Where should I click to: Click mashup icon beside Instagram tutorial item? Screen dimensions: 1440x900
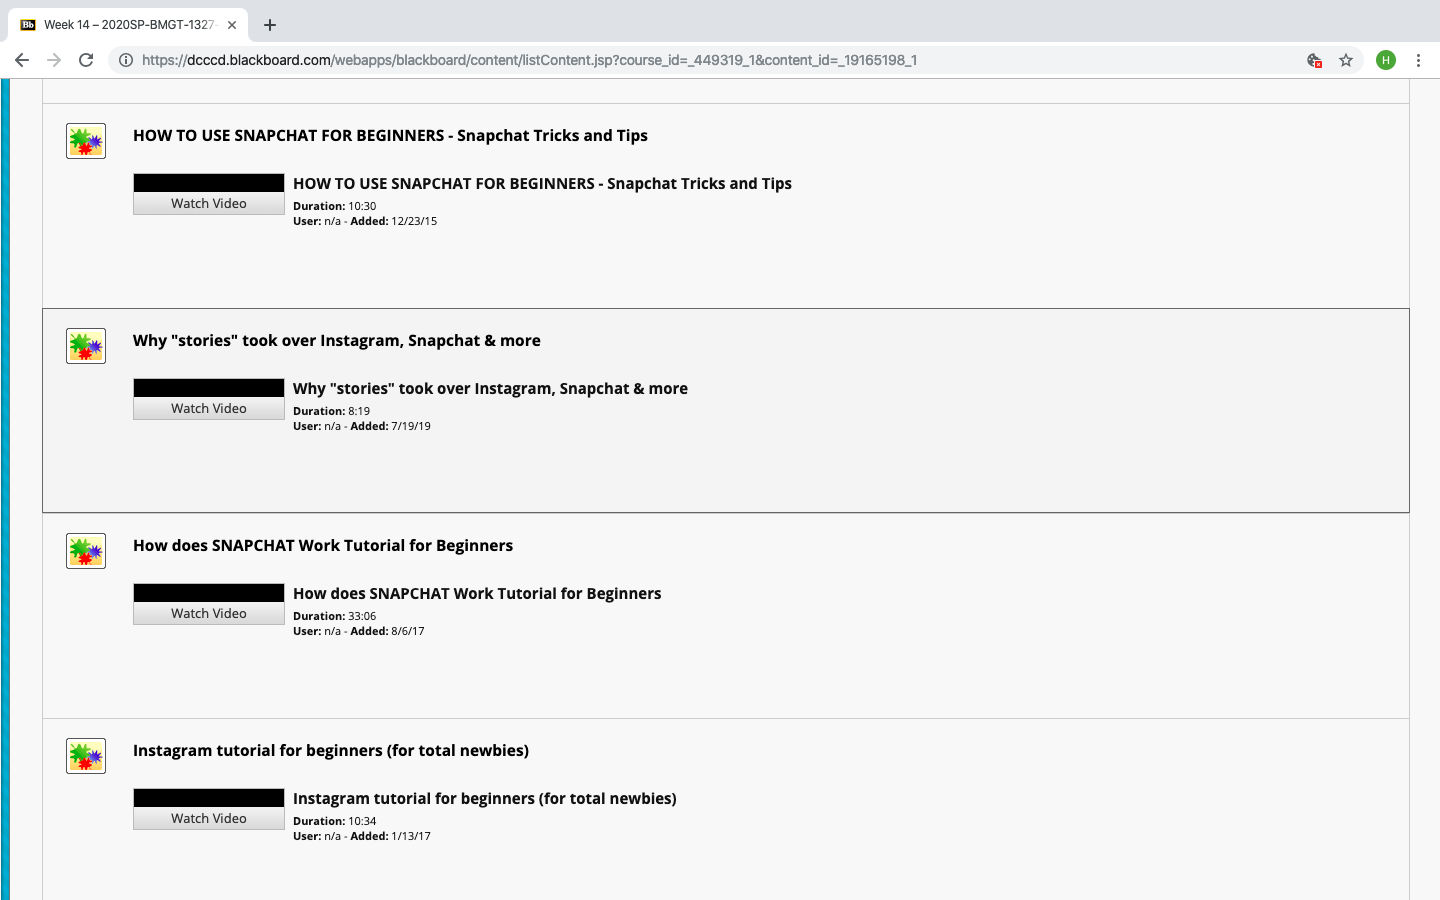pyautogui.click(x=86, y=756)
